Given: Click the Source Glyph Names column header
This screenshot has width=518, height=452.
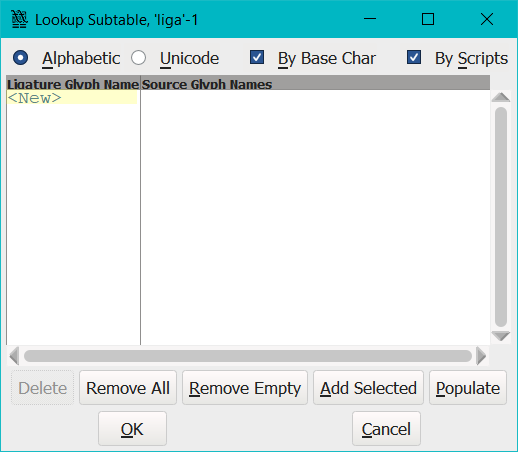Looking at the screenshot, I should click(315, 83).
